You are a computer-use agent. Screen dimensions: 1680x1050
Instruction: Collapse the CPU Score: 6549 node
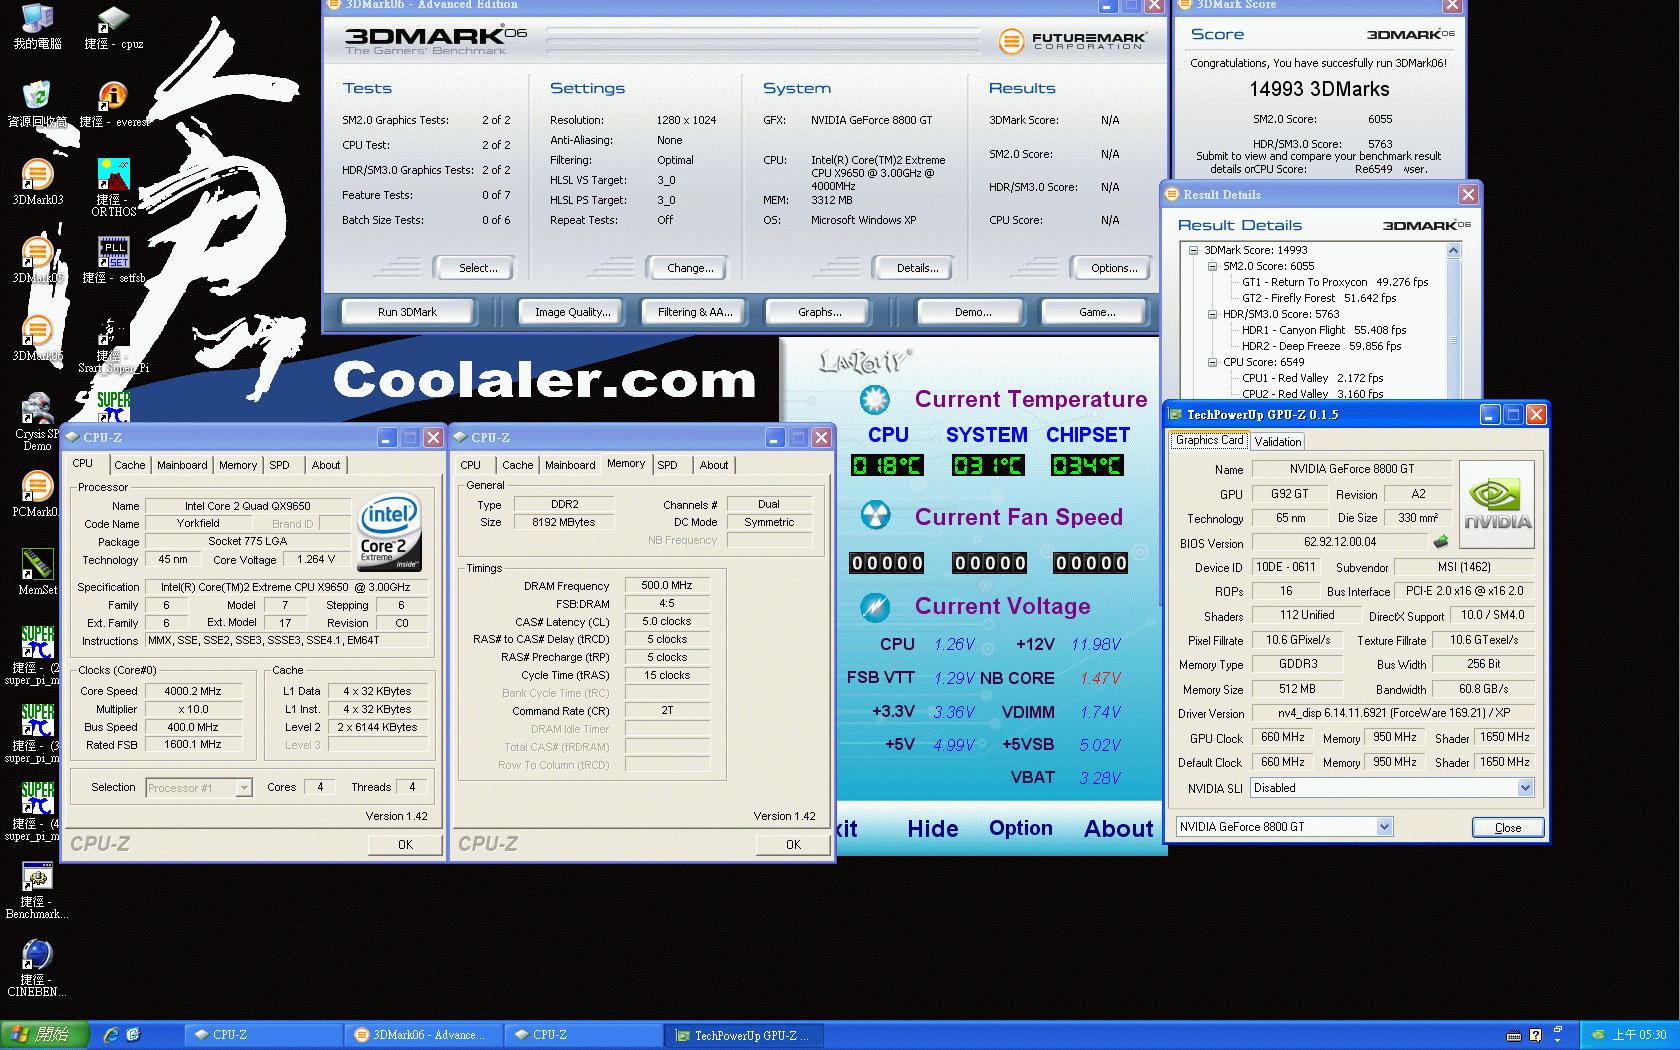point(1212,363)
